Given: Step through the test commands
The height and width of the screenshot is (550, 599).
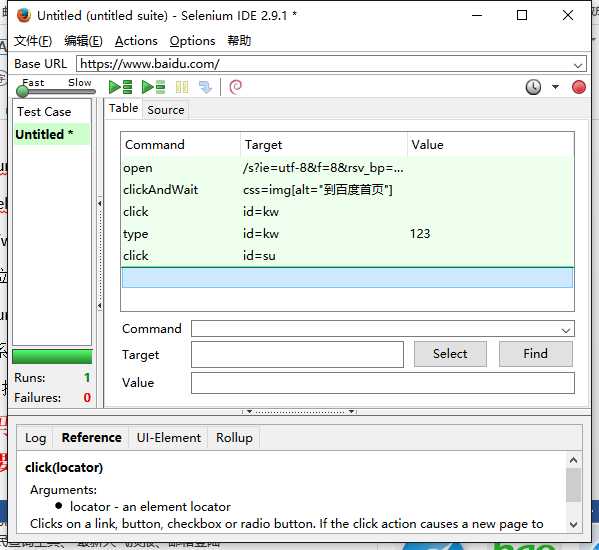Looking at the screenshot, I should click(206, 87).
